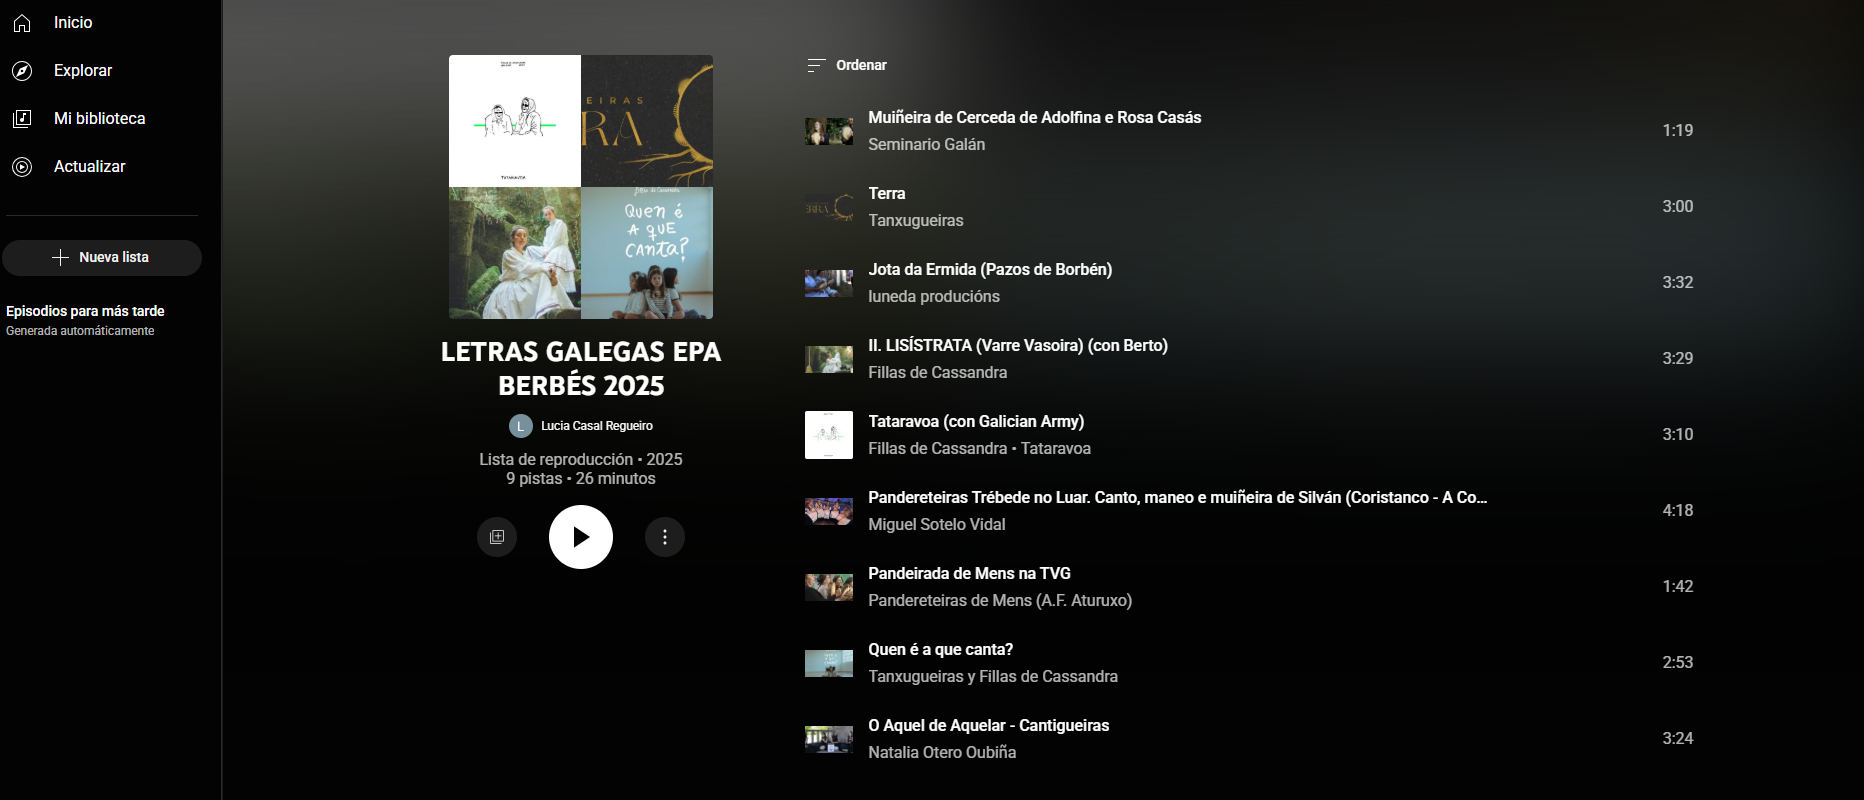Click the Explorar compass icon
Screen dimensions: 1864x800
coord(22,71)
